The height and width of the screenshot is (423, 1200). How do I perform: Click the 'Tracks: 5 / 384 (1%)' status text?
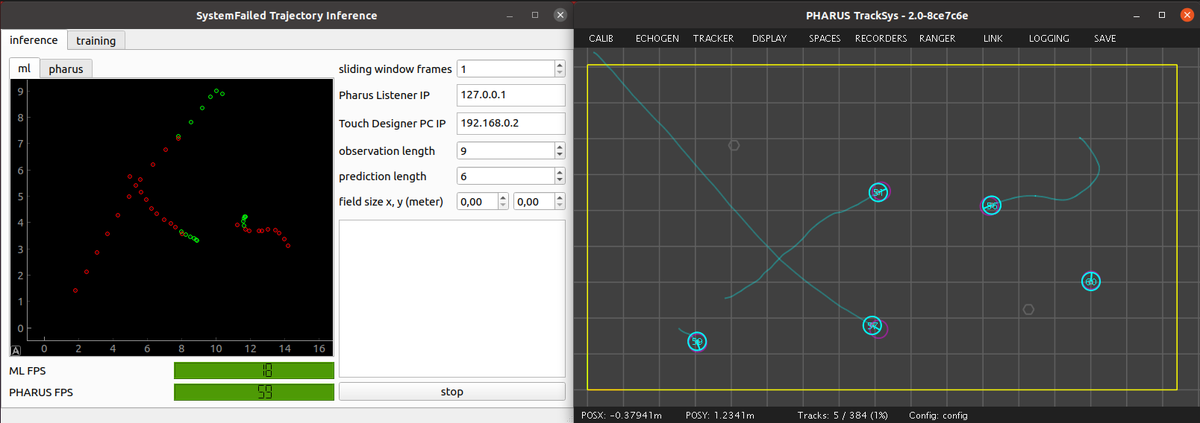pyautogui.click(x=841, y=414)
